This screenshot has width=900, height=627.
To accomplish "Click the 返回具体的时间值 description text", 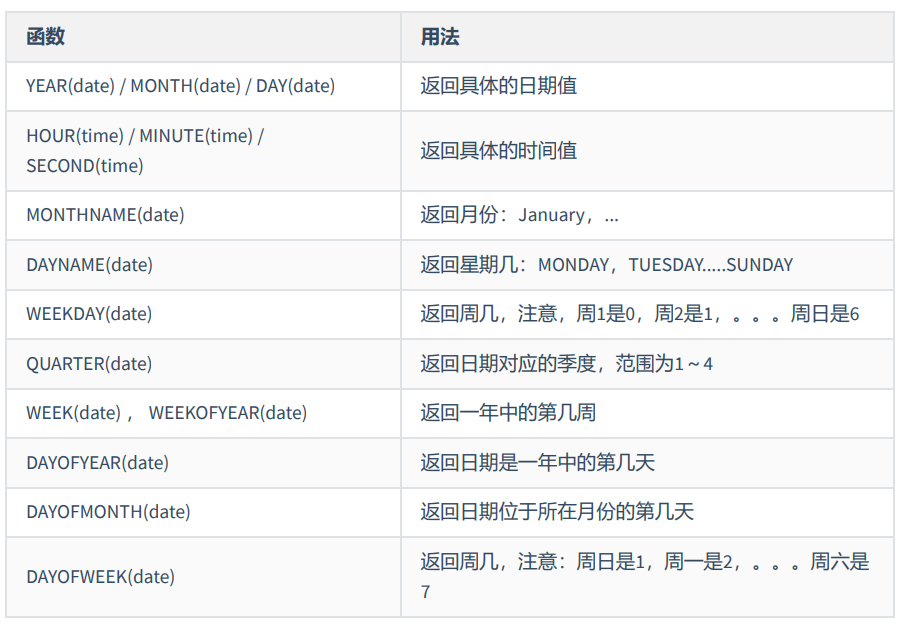I will pyautogui.click(x=498, y=151).
